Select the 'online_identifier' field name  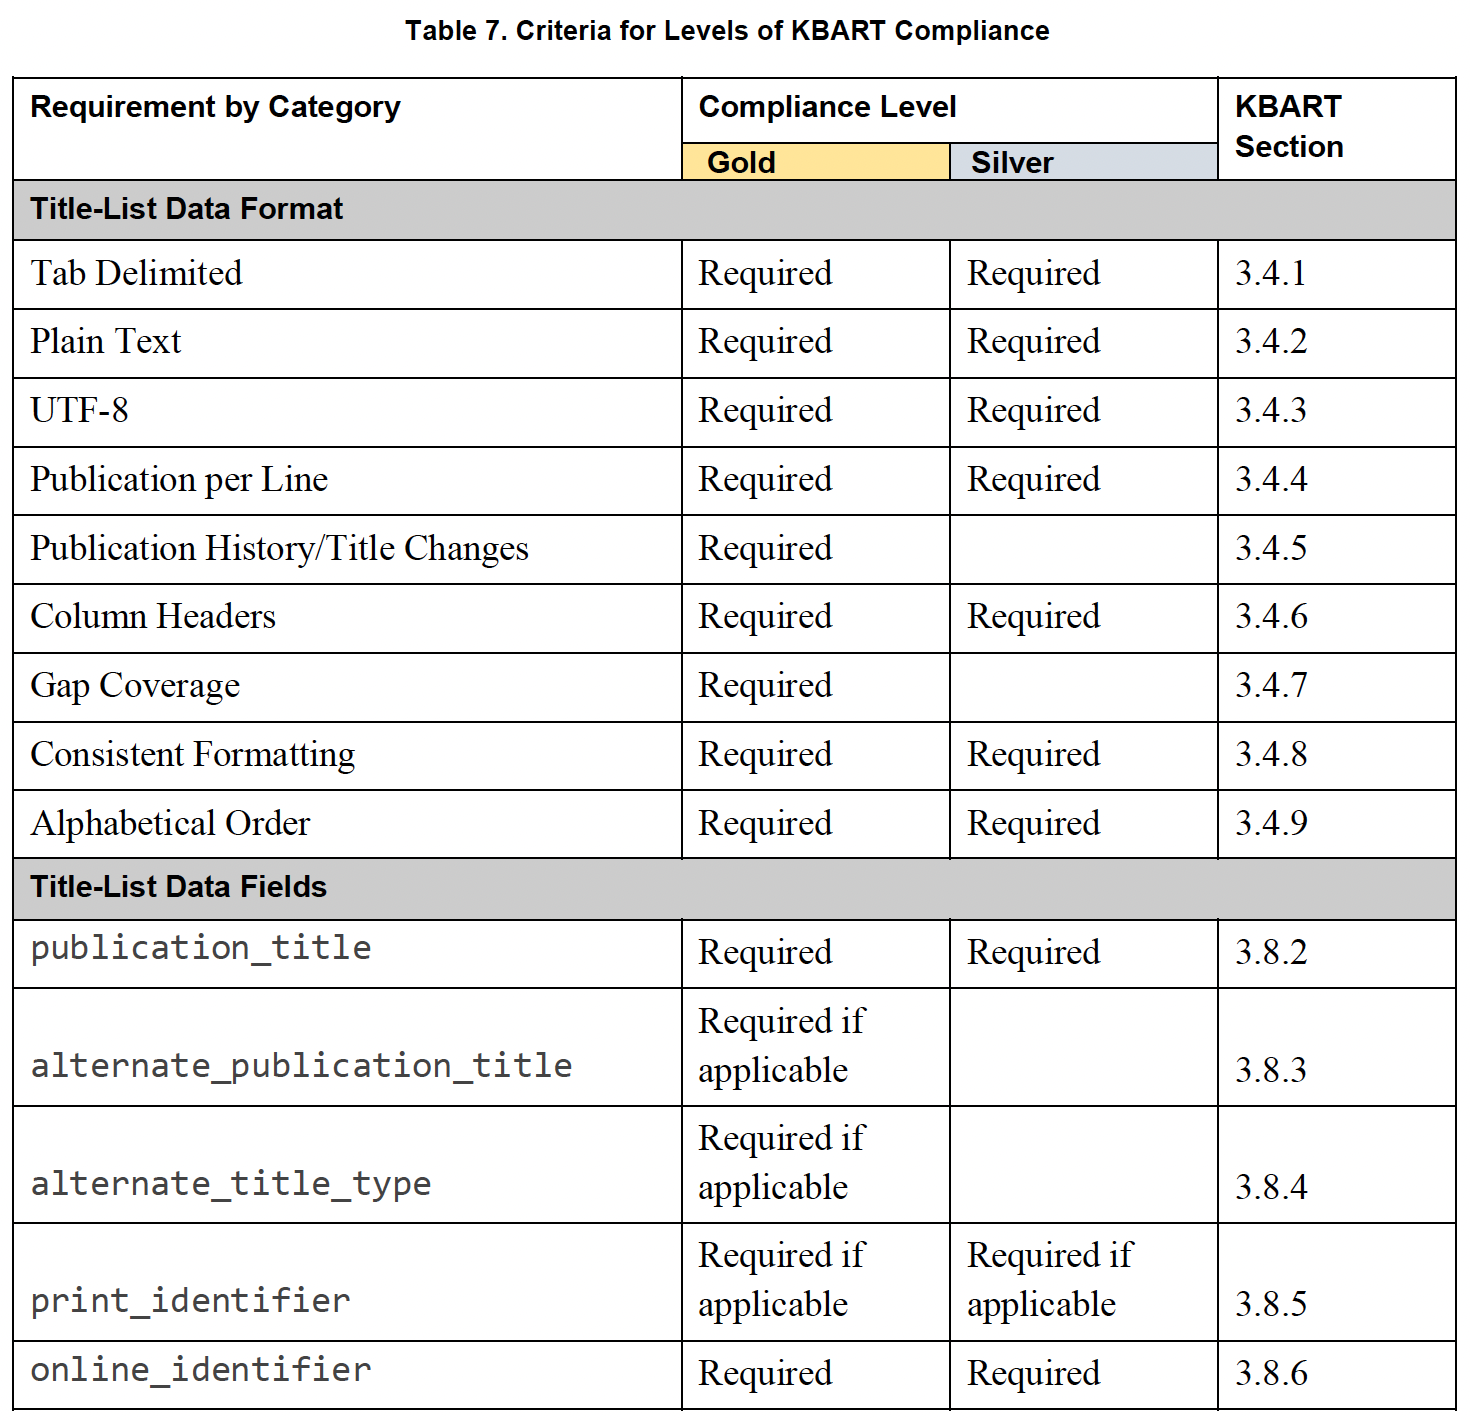(201, 1369)
